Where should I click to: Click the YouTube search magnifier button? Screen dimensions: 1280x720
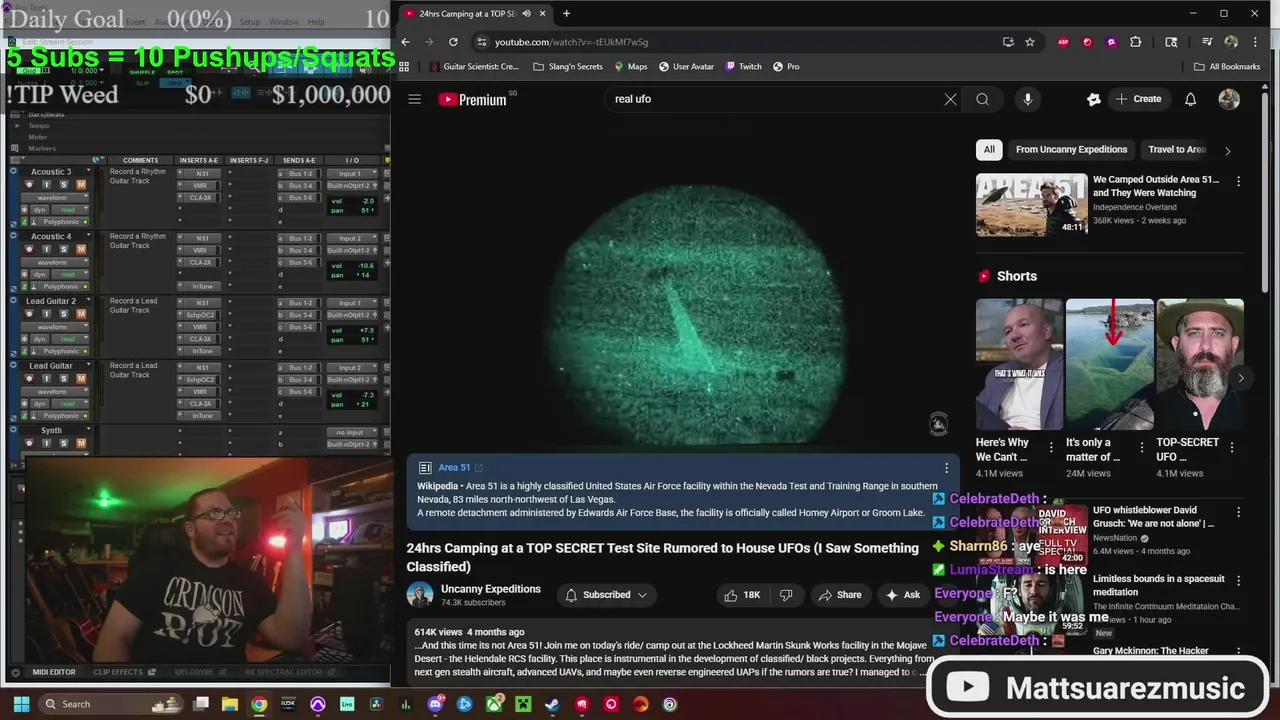point(982,99)
